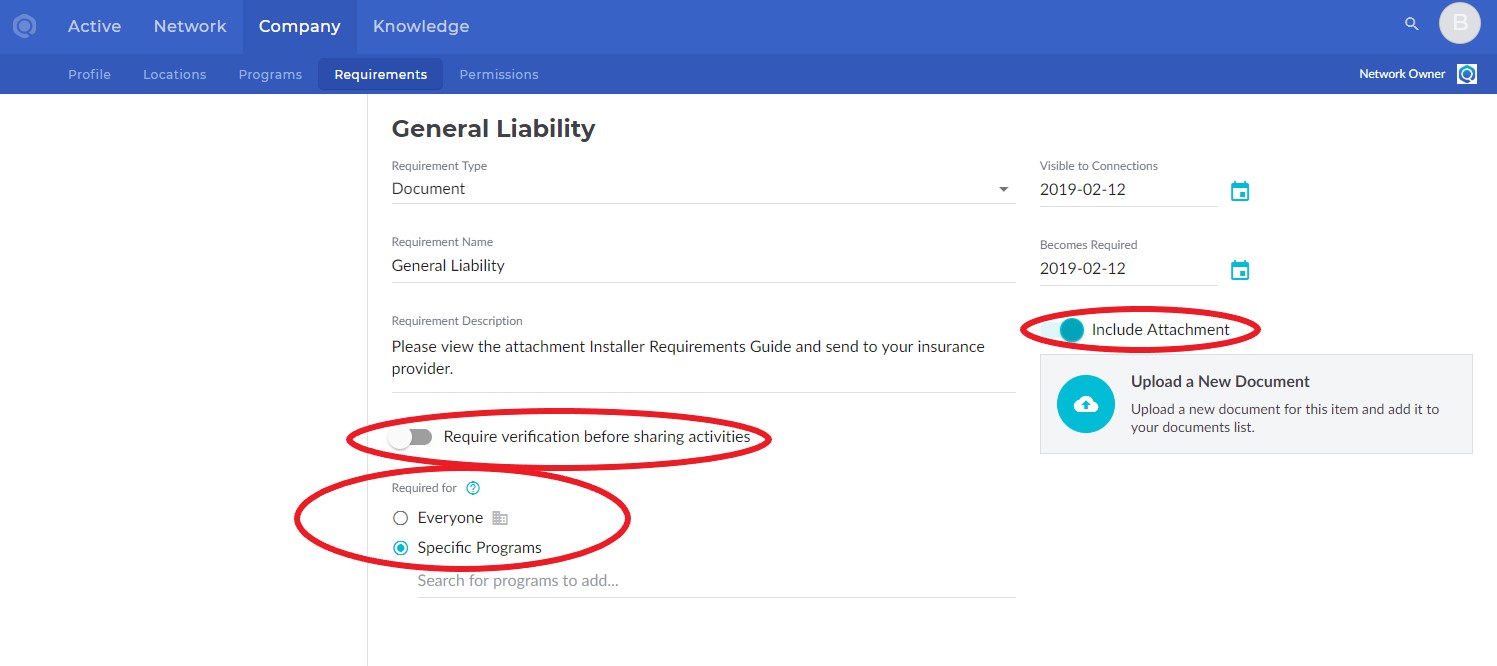
Task: Open the Knowledge top menu
Action: pos(420,26)
